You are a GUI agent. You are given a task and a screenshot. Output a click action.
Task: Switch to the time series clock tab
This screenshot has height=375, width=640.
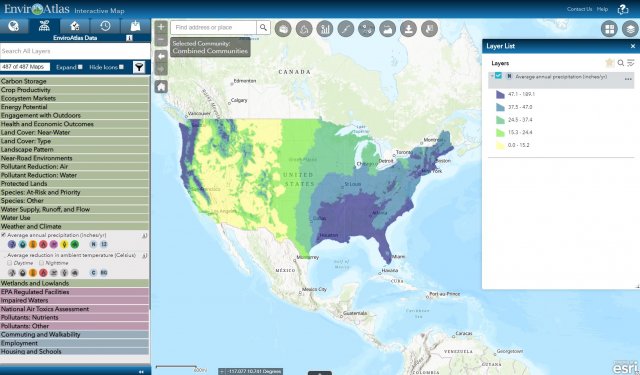tap(105, 26)
